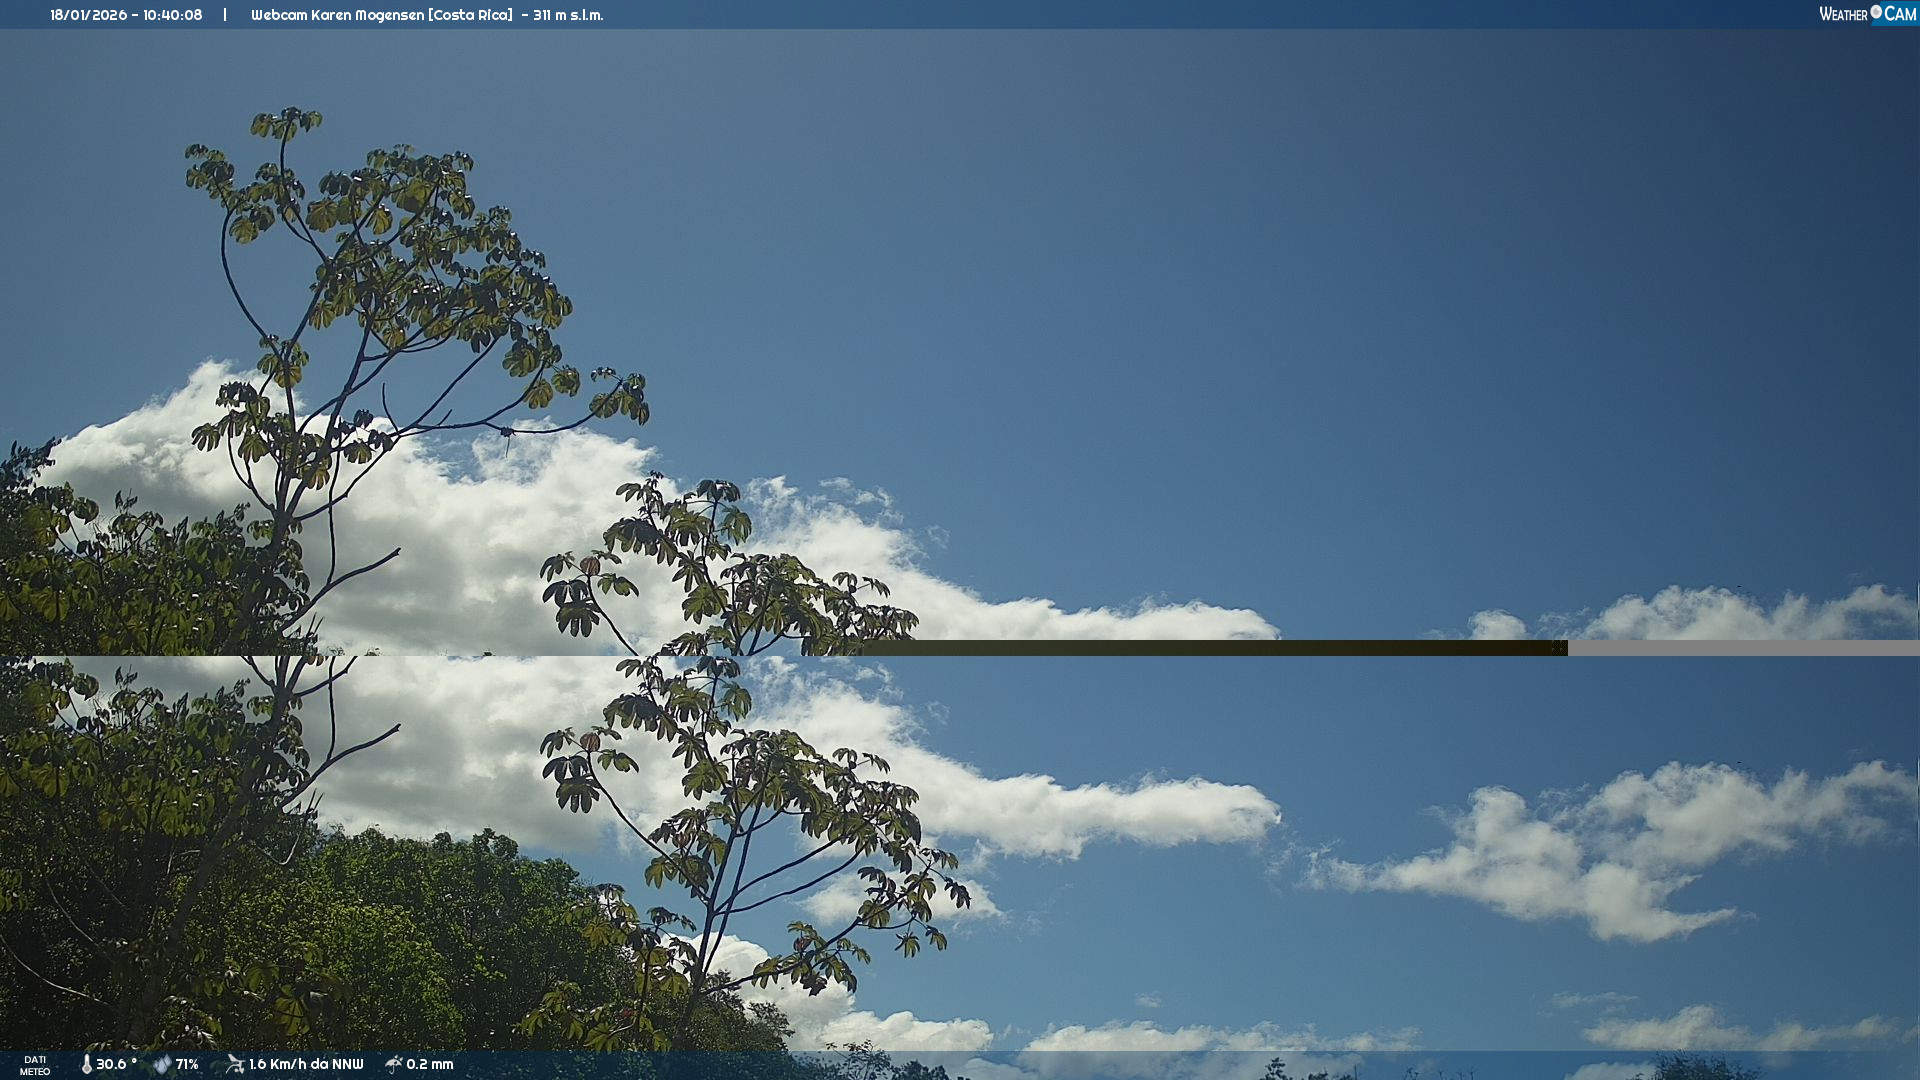The width and height of the screenshot is (1920, 1080).
Task: Click the 10:40:08 time display
Action: (x=172, y=15)
